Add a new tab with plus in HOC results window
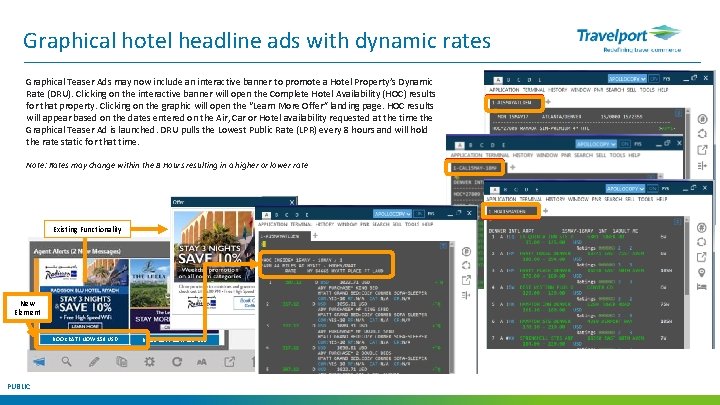The image size is (720, 405). 315,236
